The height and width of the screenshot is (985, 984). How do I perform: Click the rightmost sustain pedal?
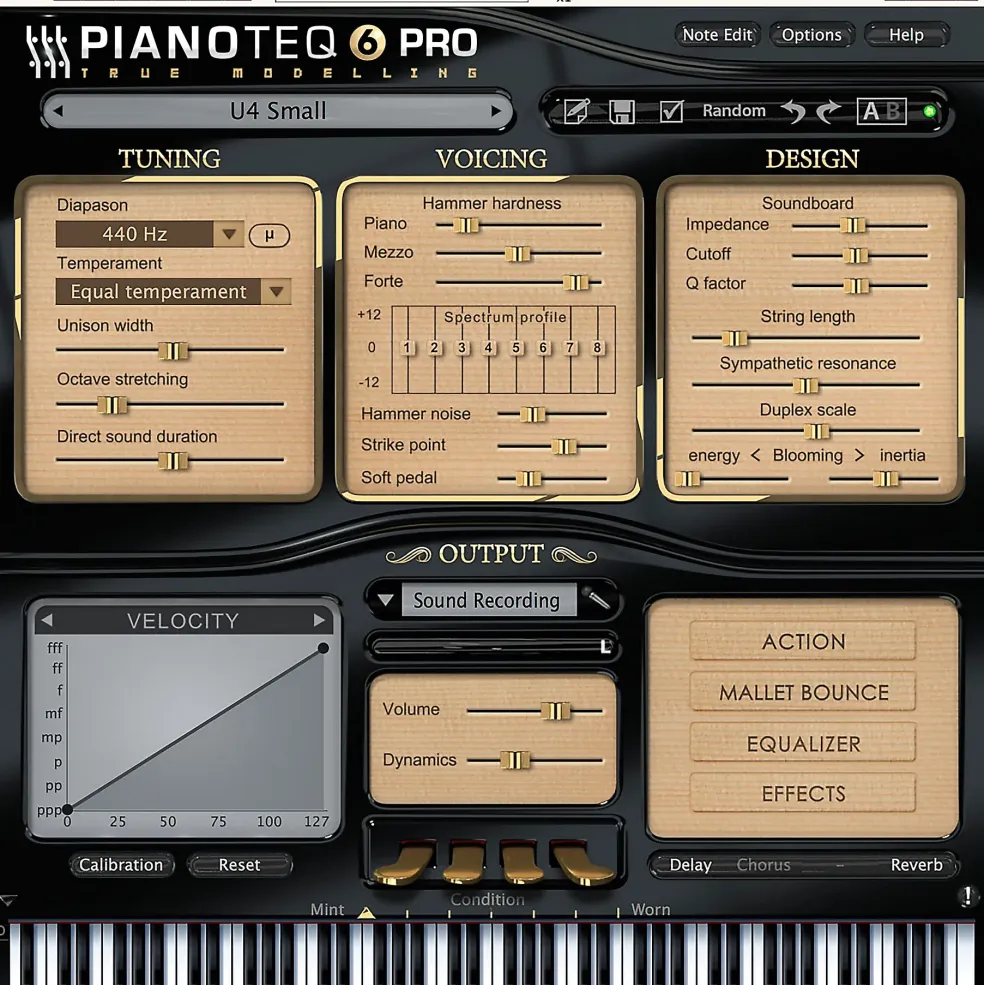coord(581,863)
